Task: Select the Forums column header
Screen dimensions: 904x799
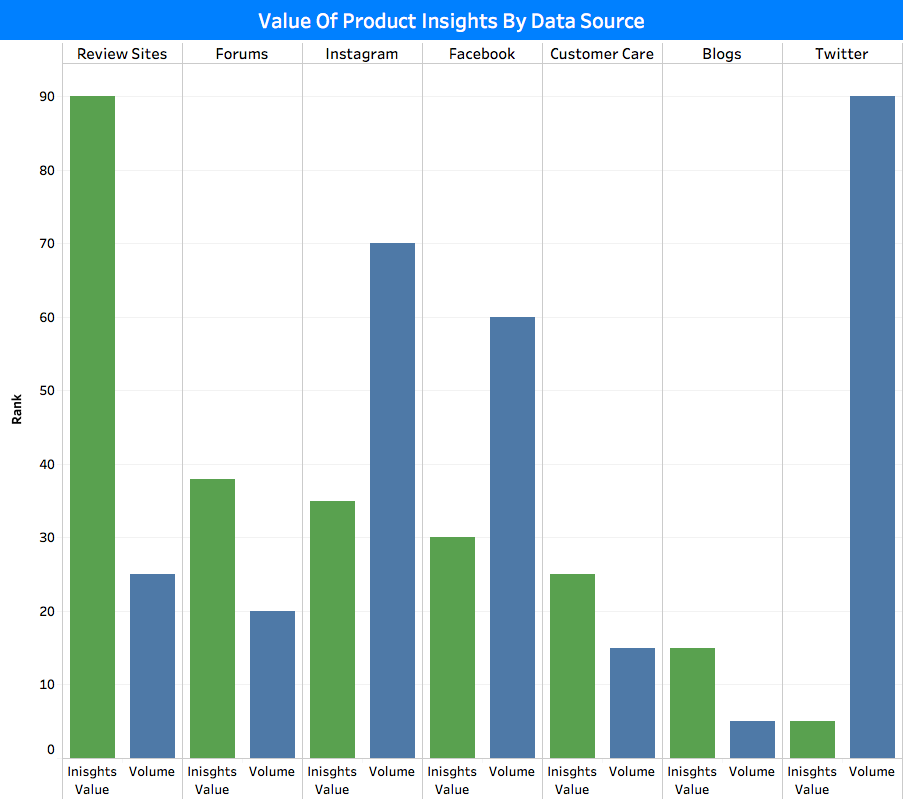Action: (242, 54)
